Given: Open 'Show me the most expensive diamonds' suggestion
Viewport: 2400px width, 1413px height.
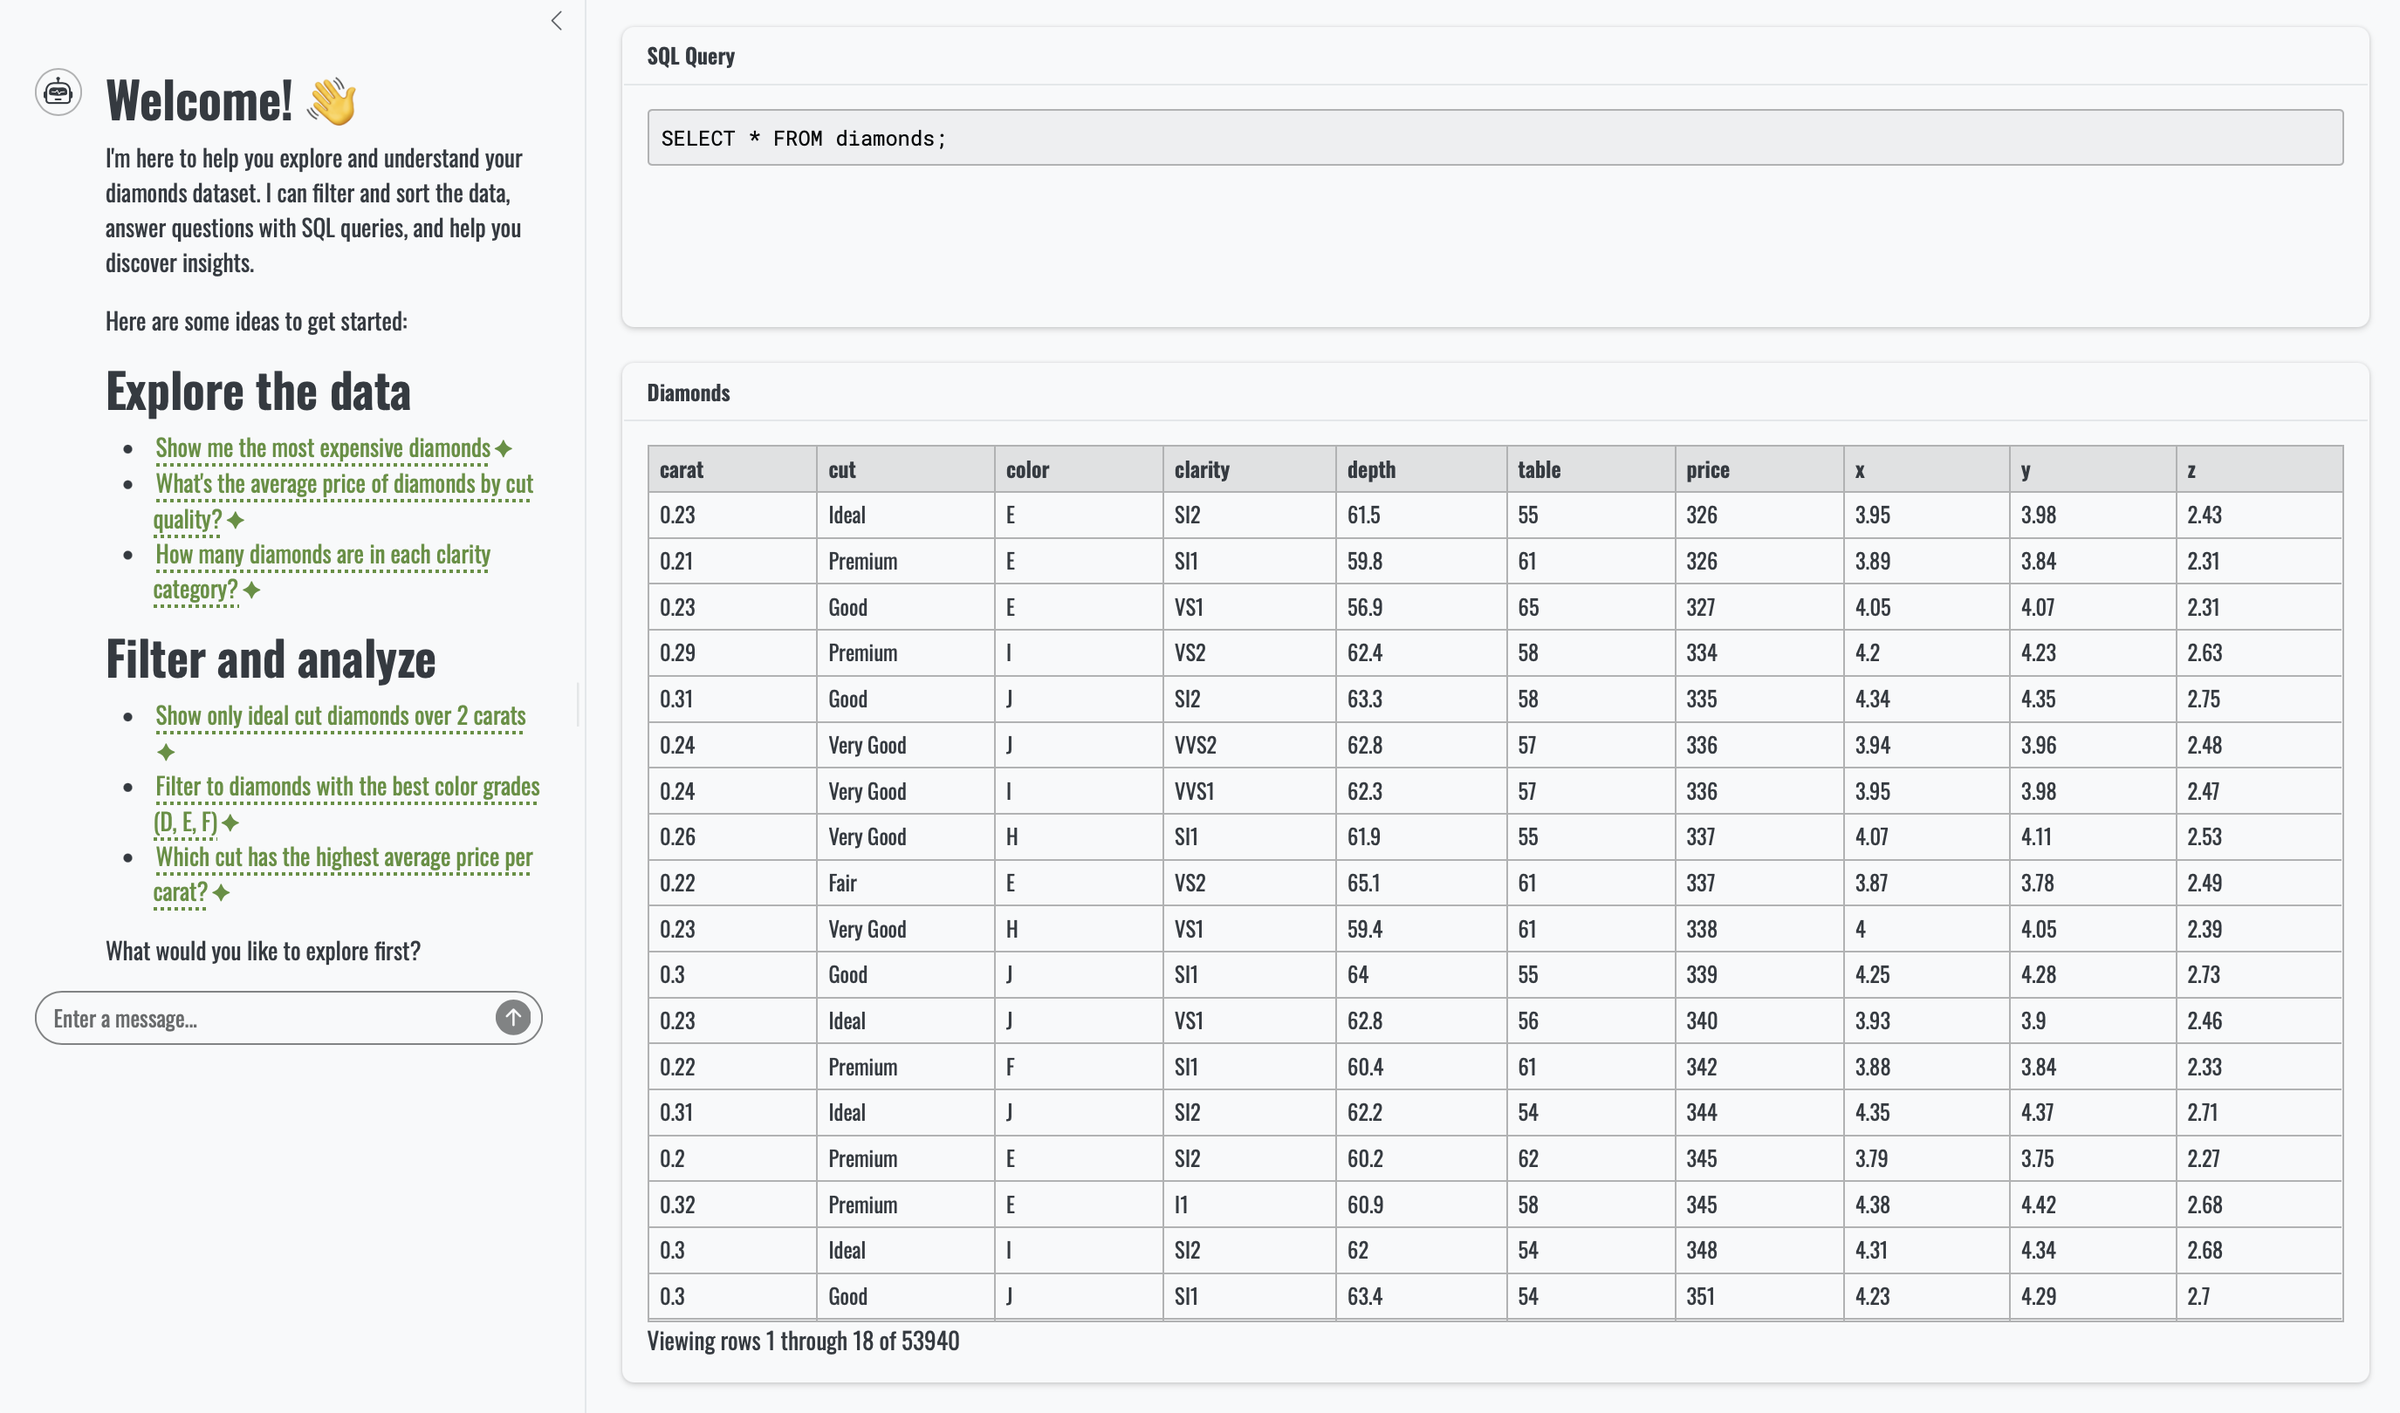Looking at the screenshot, I should pyautogui.click(x=322, y=448).
